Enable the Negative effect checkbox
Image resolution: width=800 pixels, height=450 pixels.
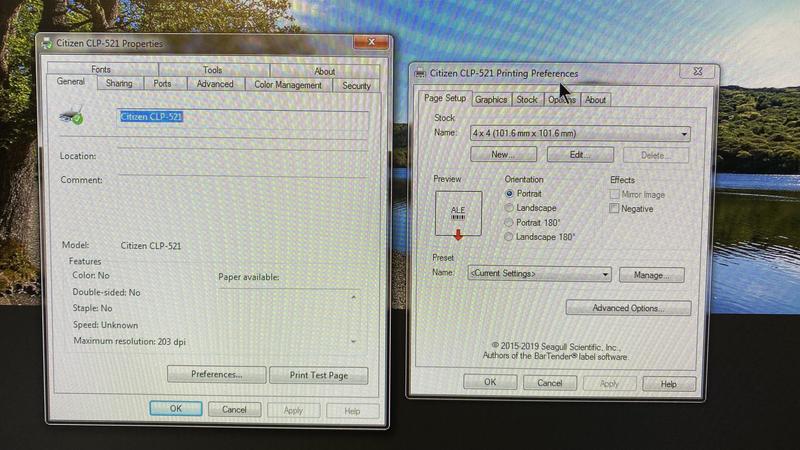tap(614, 208)
